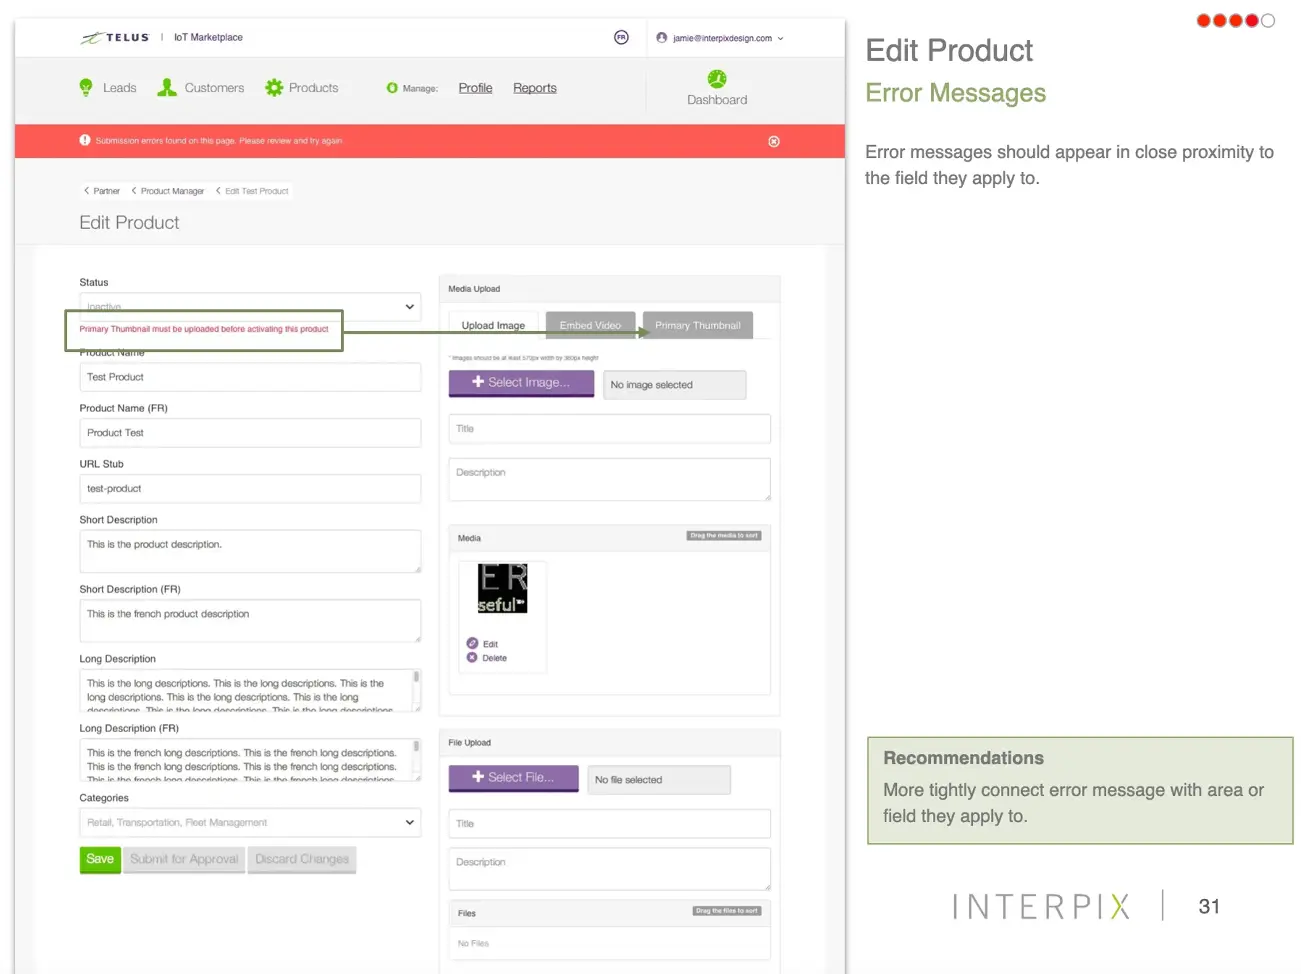Click the Edit icon under media thumbnail
The height and width of the screenshot is (974, 1302).
[473, 644]
